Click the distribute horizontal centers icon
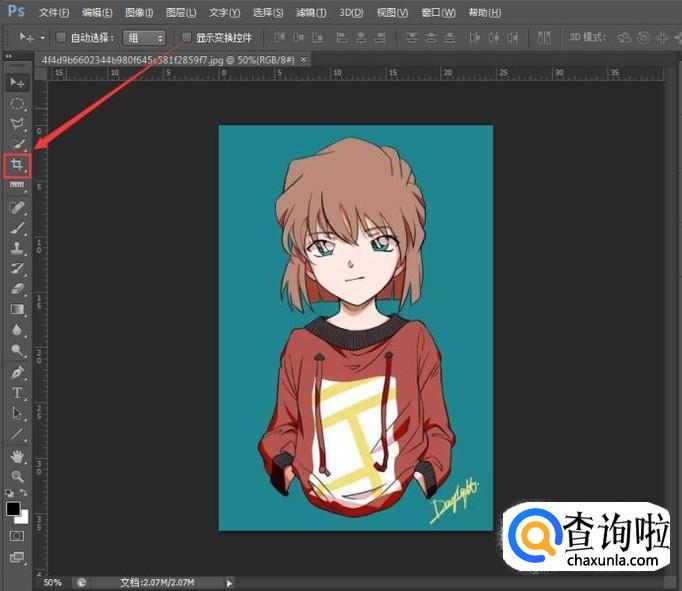 coord(494,38)
